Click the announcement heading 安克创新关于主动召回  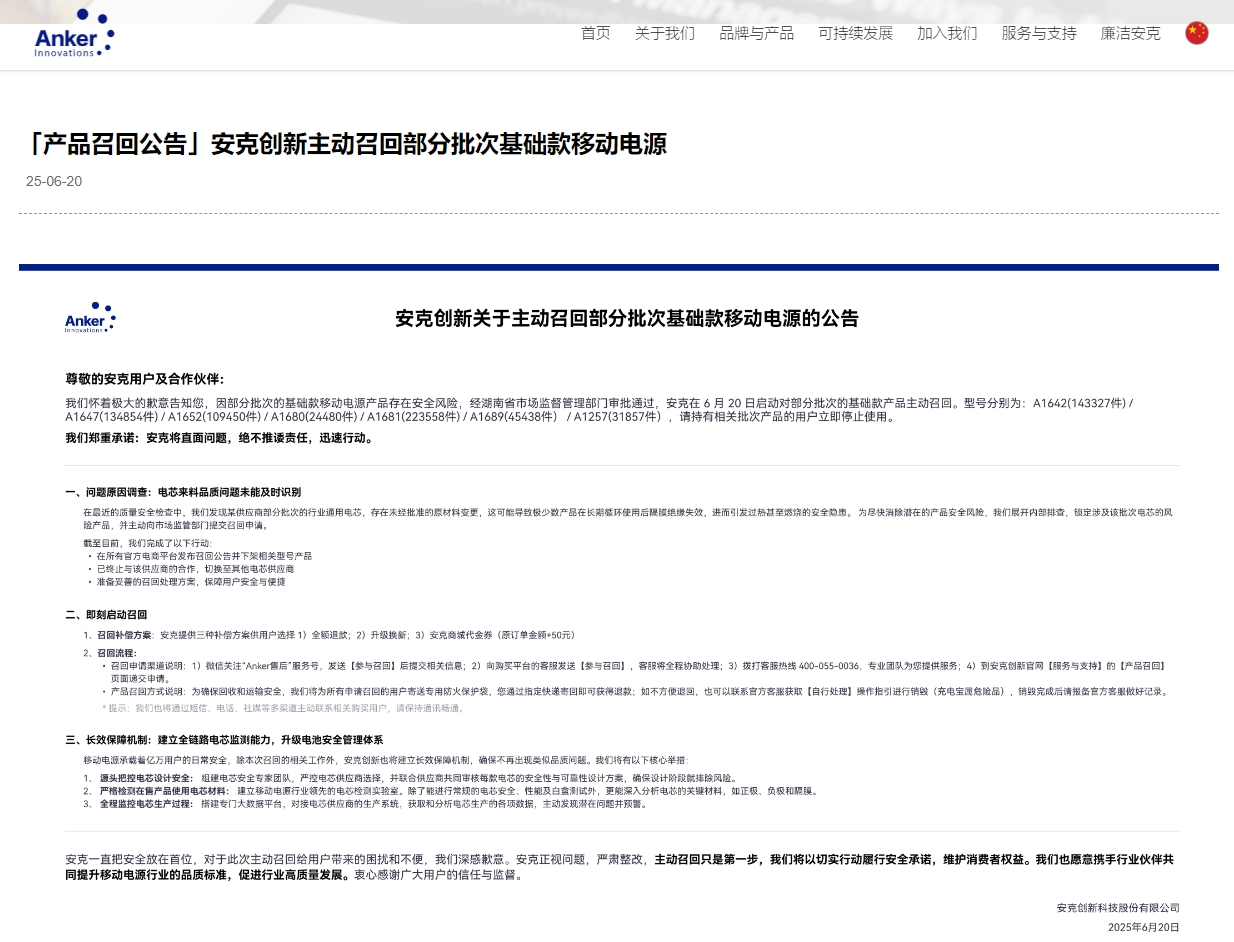(627, 318)
